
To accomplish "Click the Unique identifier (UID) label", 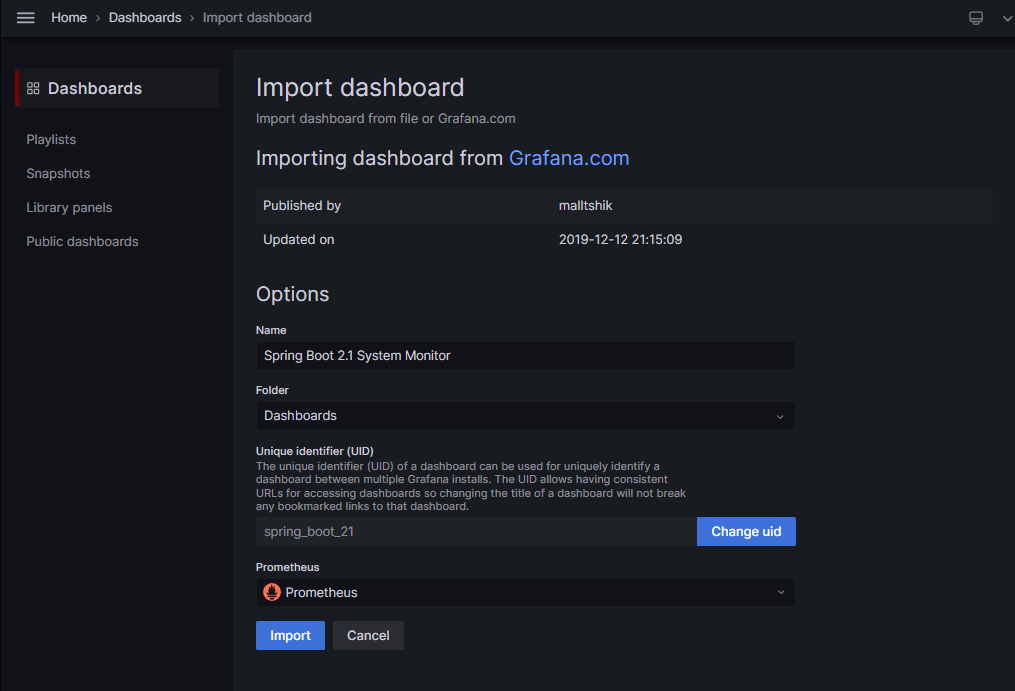I will pos(315,451).
